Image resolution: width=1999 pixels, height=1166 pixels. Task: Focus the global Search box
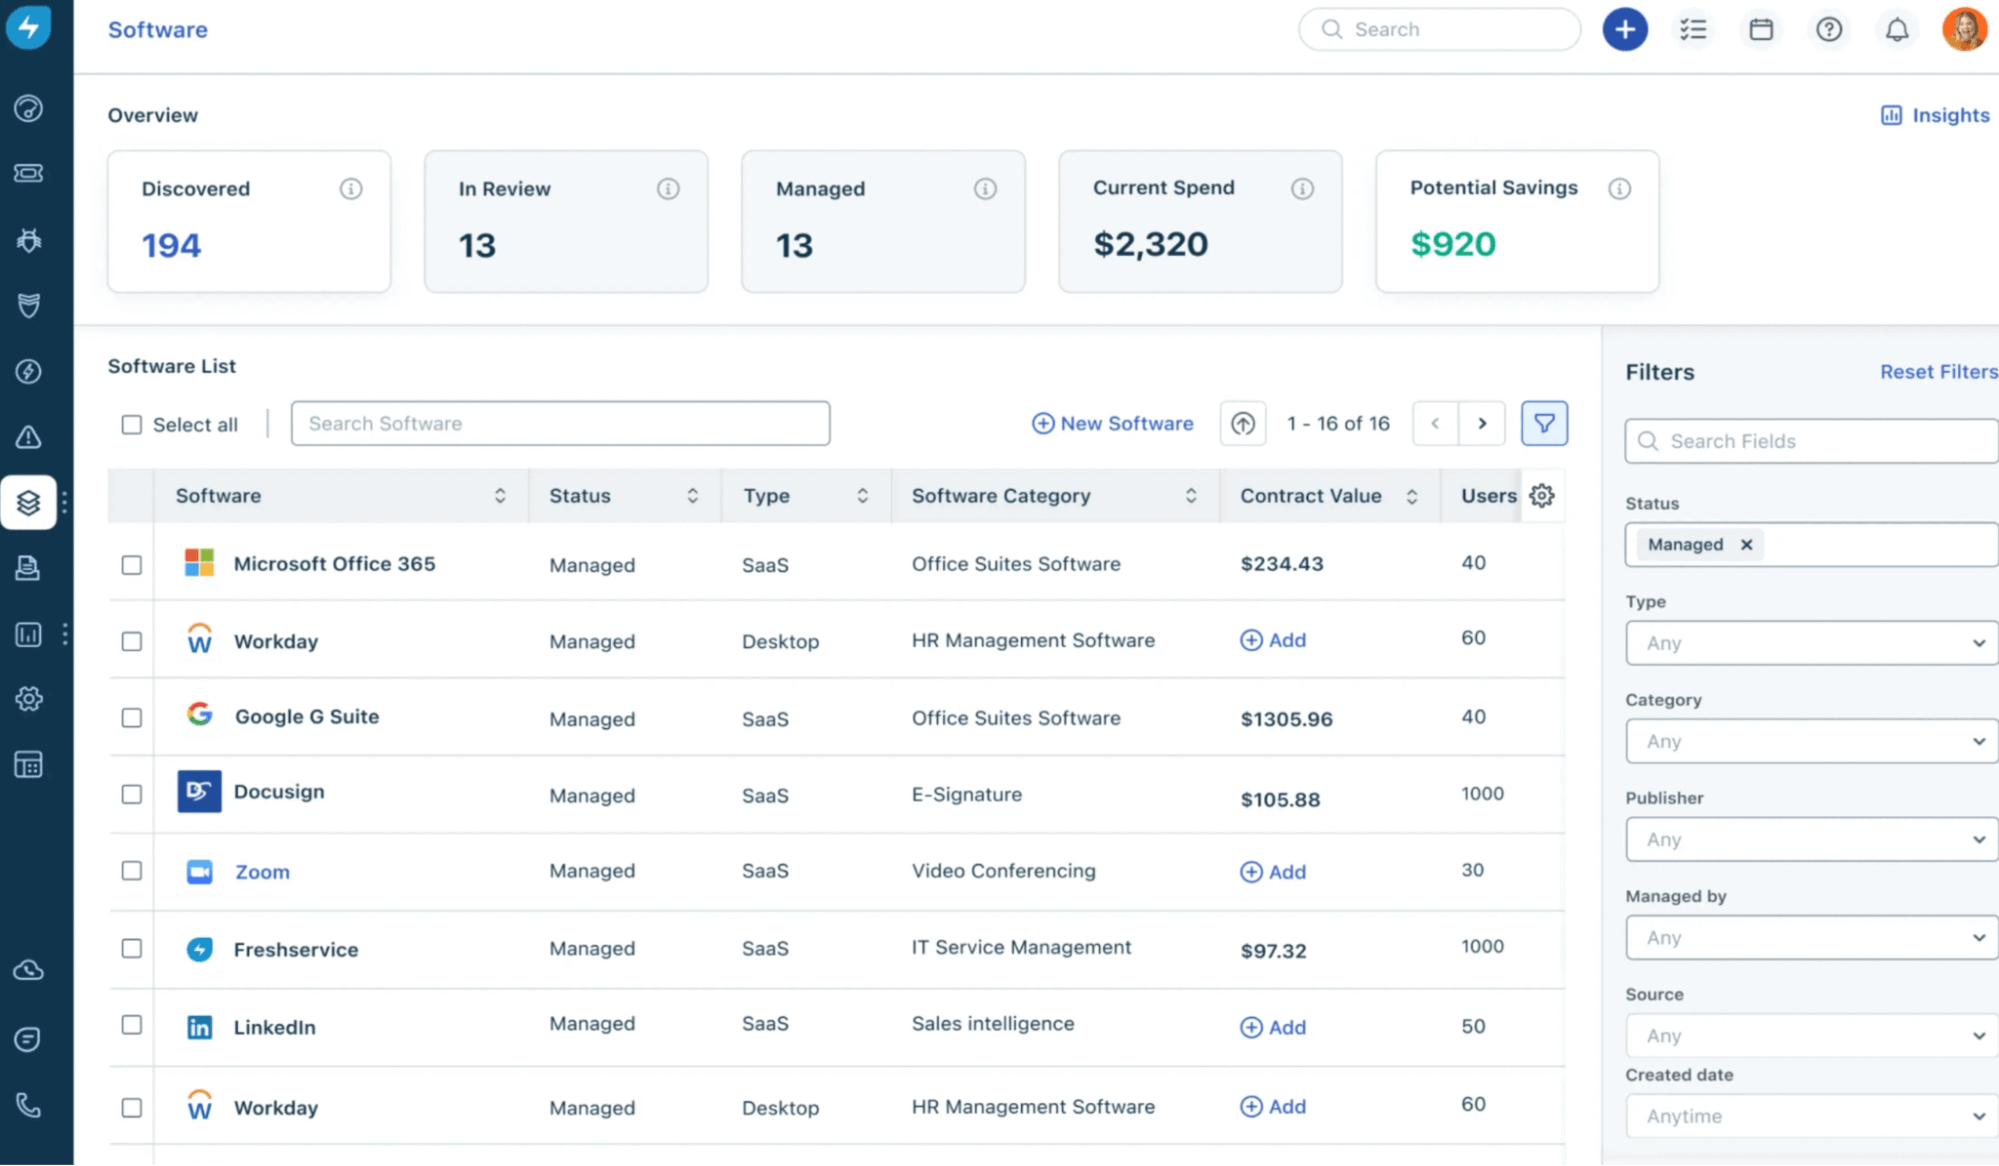(x=1439, y=29)
